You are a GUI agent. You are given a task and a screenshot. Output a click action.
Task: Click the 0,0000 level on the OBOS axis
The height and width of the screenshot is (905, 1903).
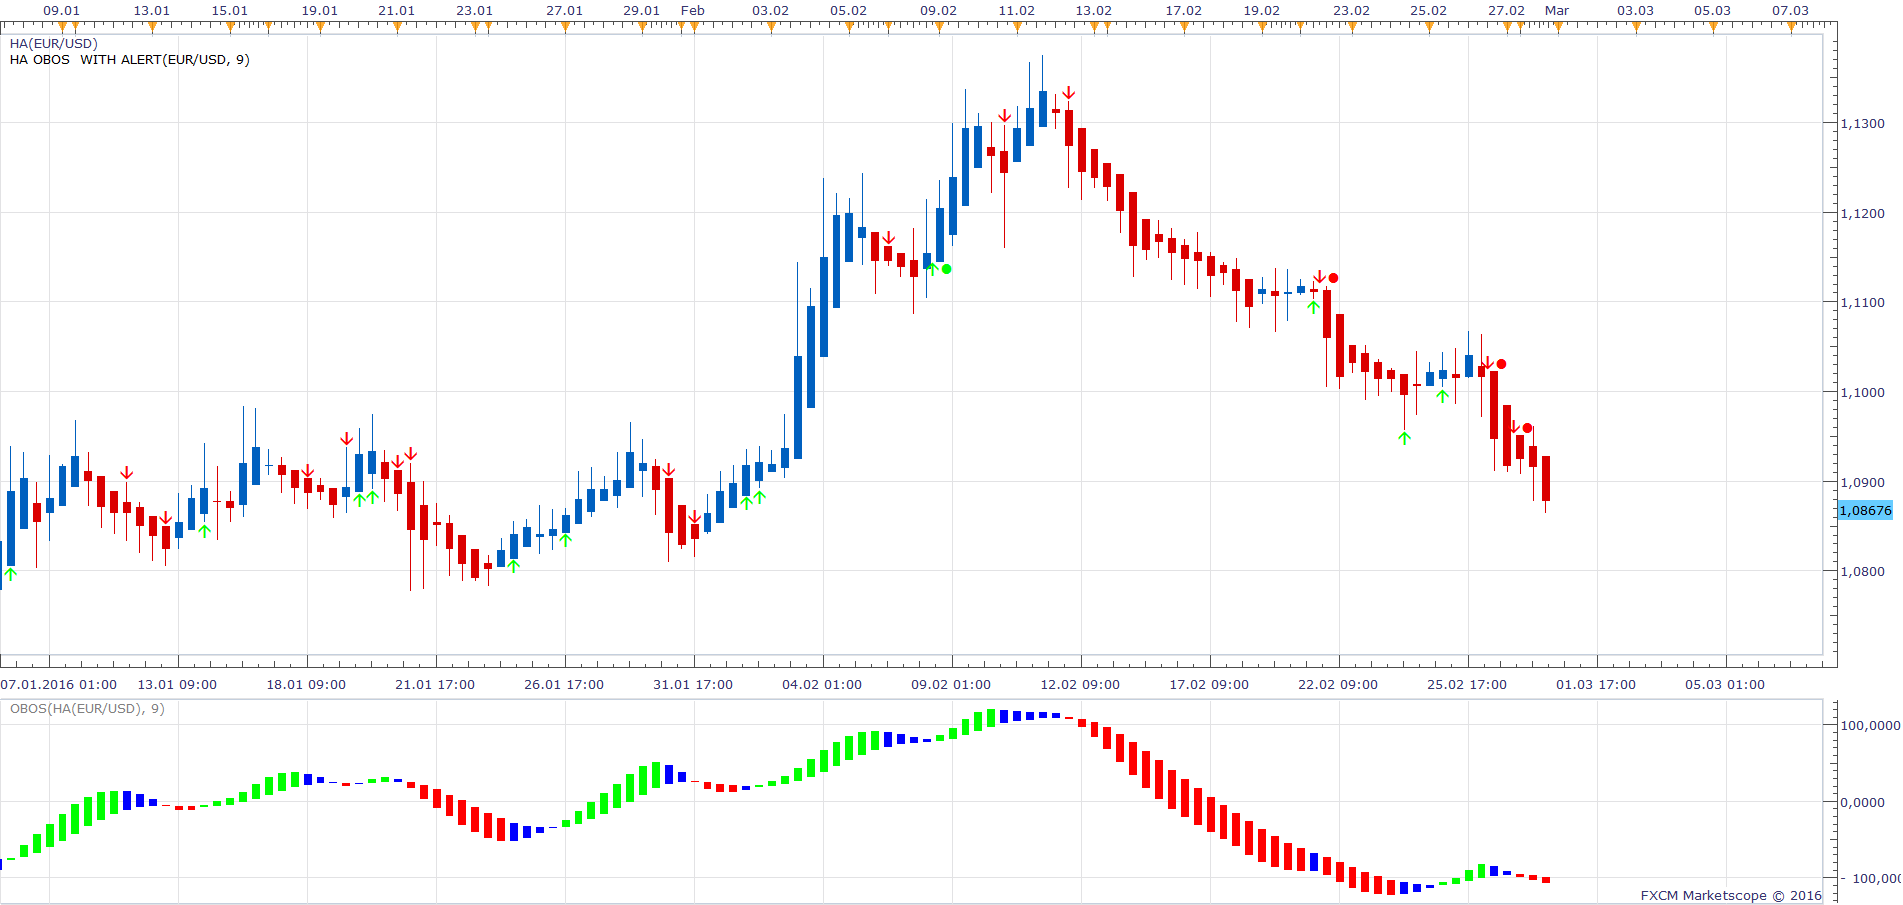(x=1863, y=802)
